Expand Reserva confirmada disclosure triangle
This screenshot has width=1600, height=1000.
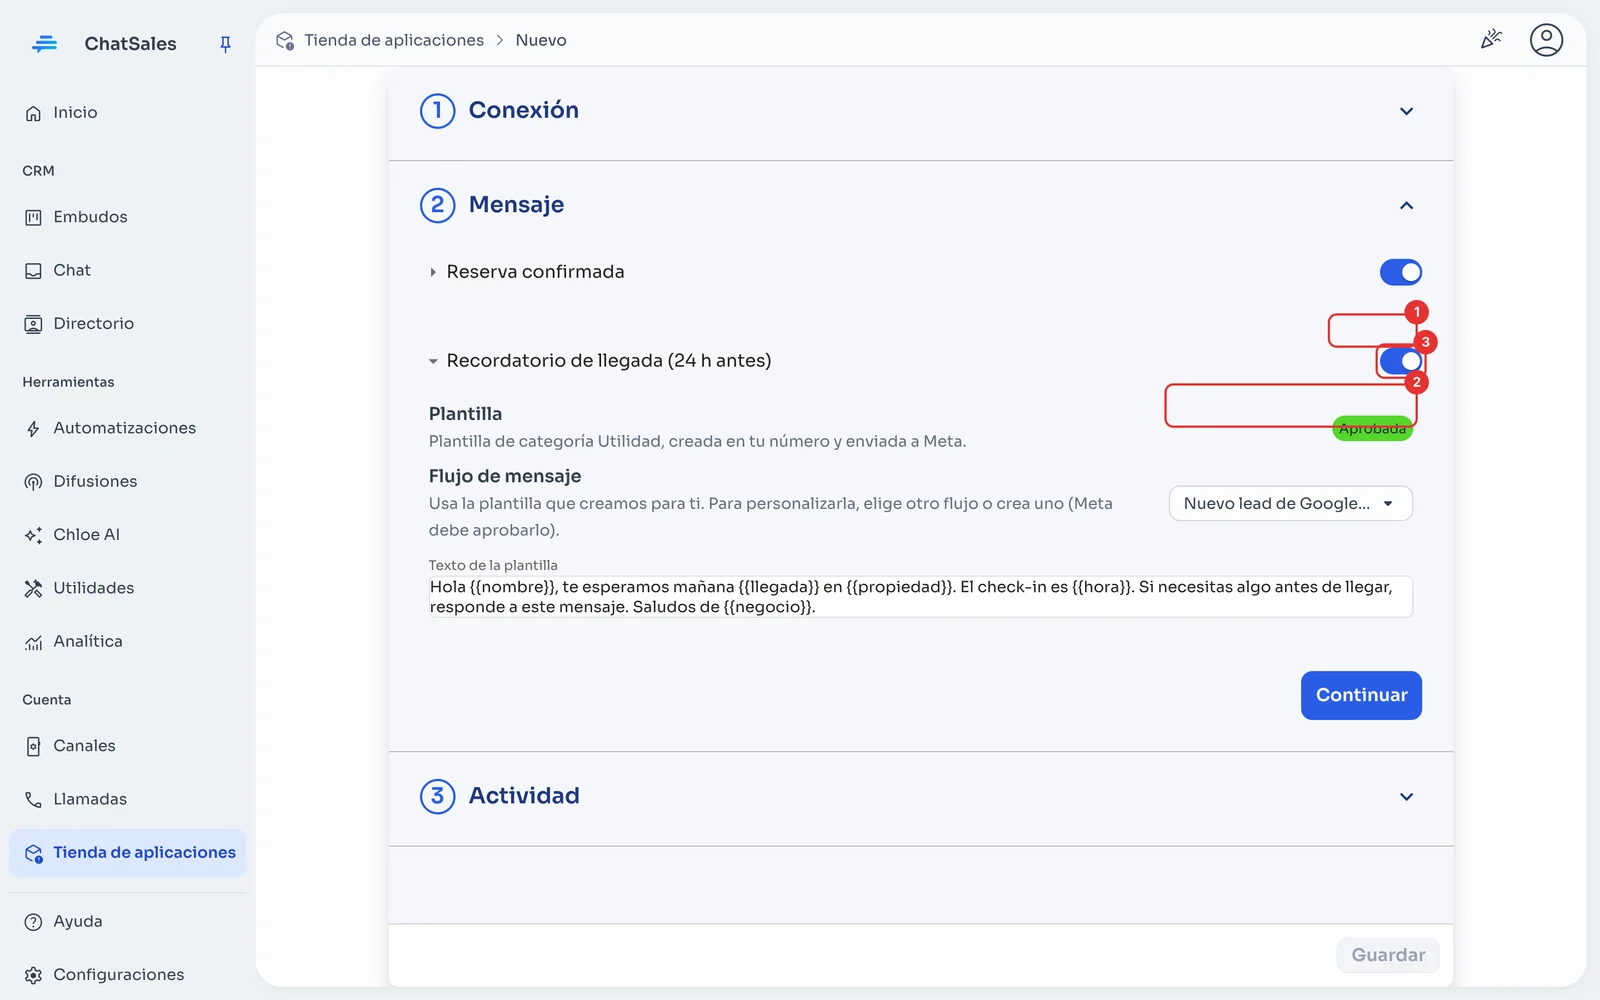click(x=433, y=272)
